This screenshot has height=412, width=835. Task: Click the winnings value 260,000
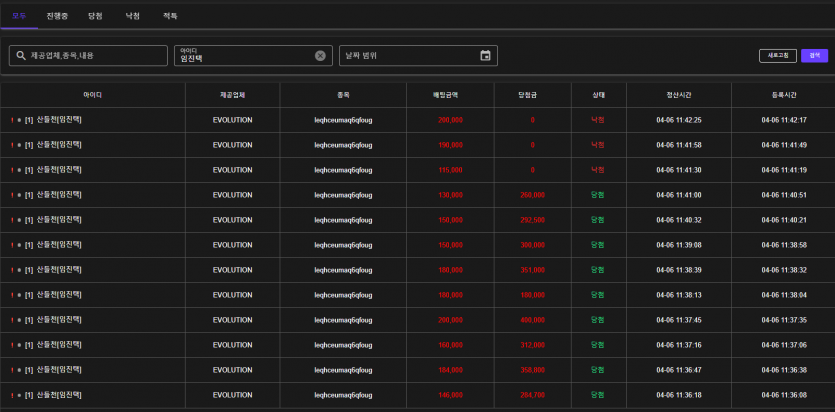[x=533, y=195]
